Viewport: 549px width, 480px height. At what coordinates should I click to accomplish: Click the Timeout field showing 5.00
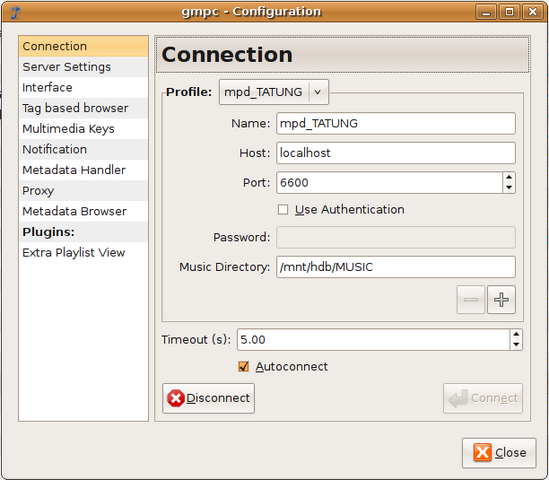(373, 340)
